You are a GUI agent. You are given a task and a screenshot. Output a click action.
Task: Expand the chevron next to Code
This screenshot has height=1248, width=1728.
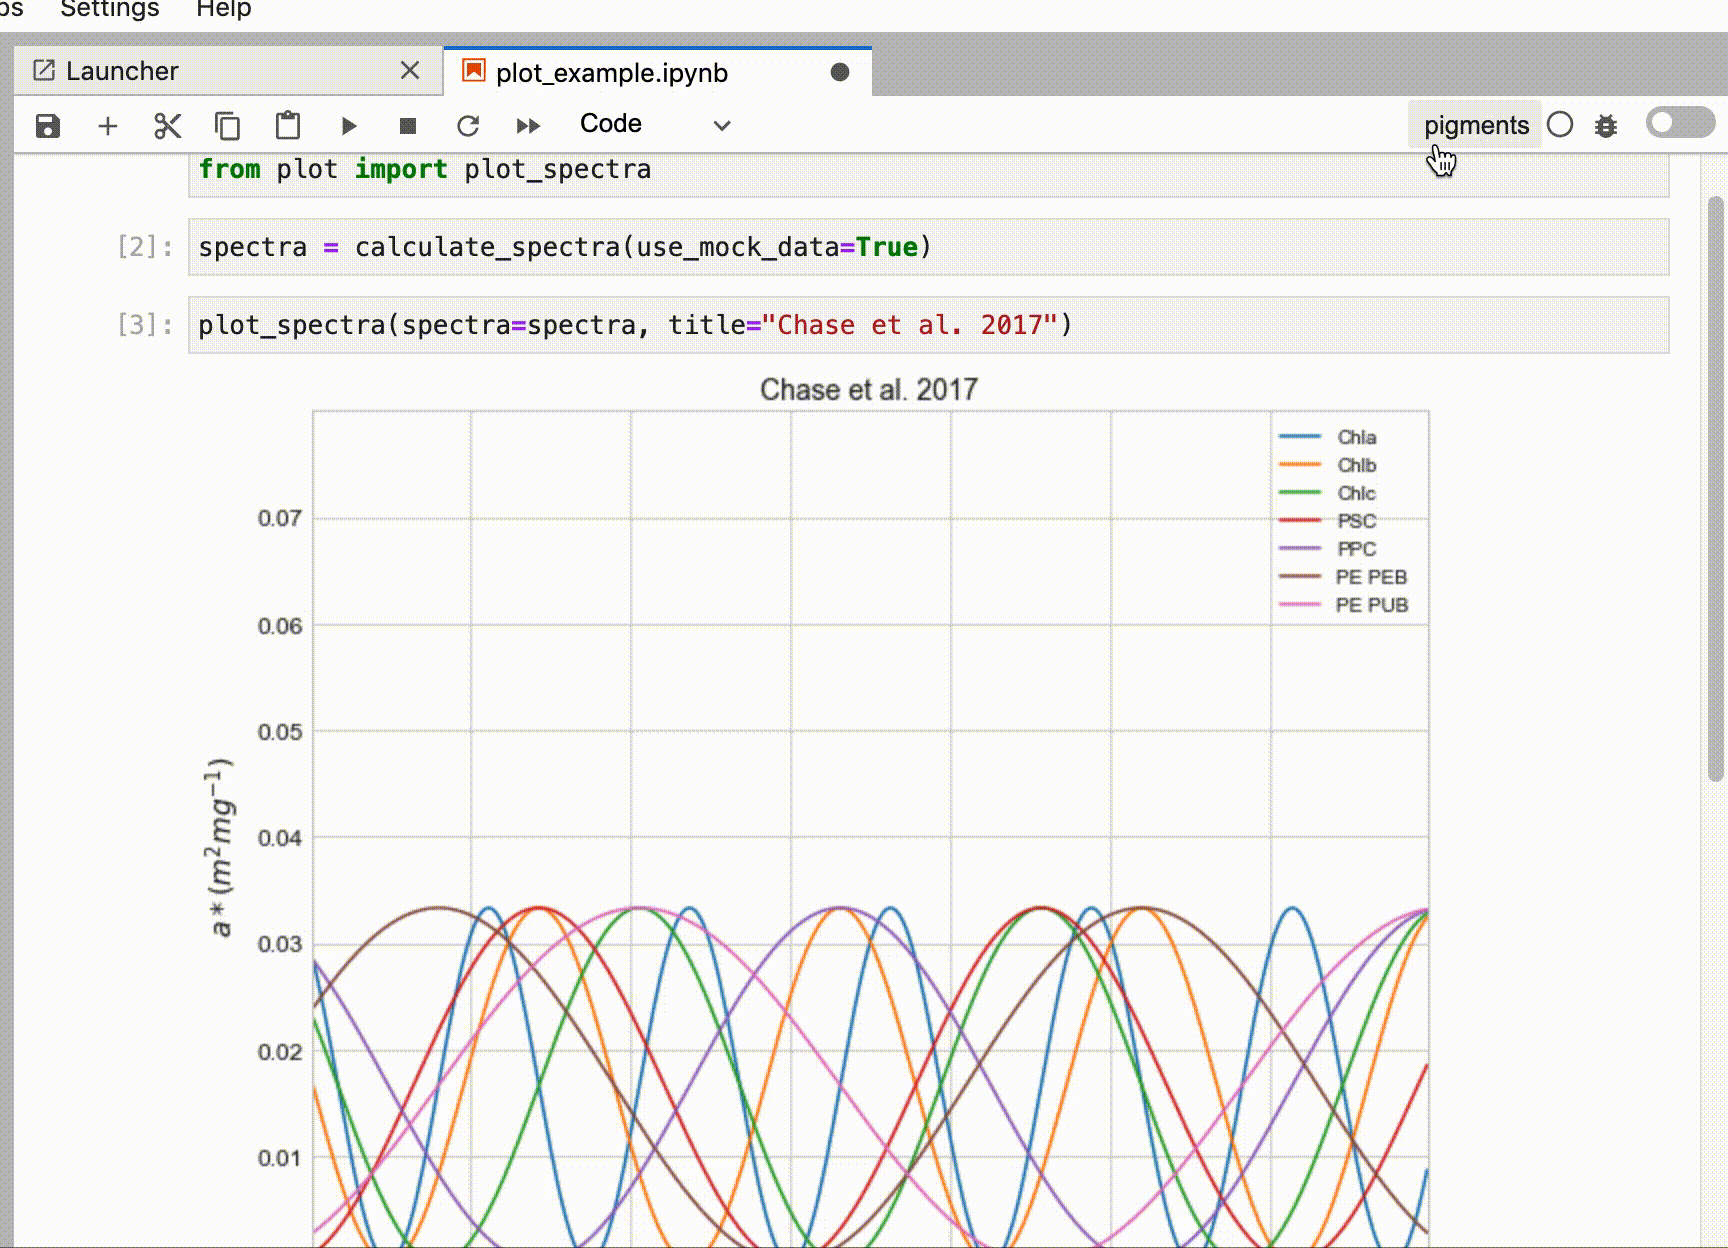(x=721, y=126)
